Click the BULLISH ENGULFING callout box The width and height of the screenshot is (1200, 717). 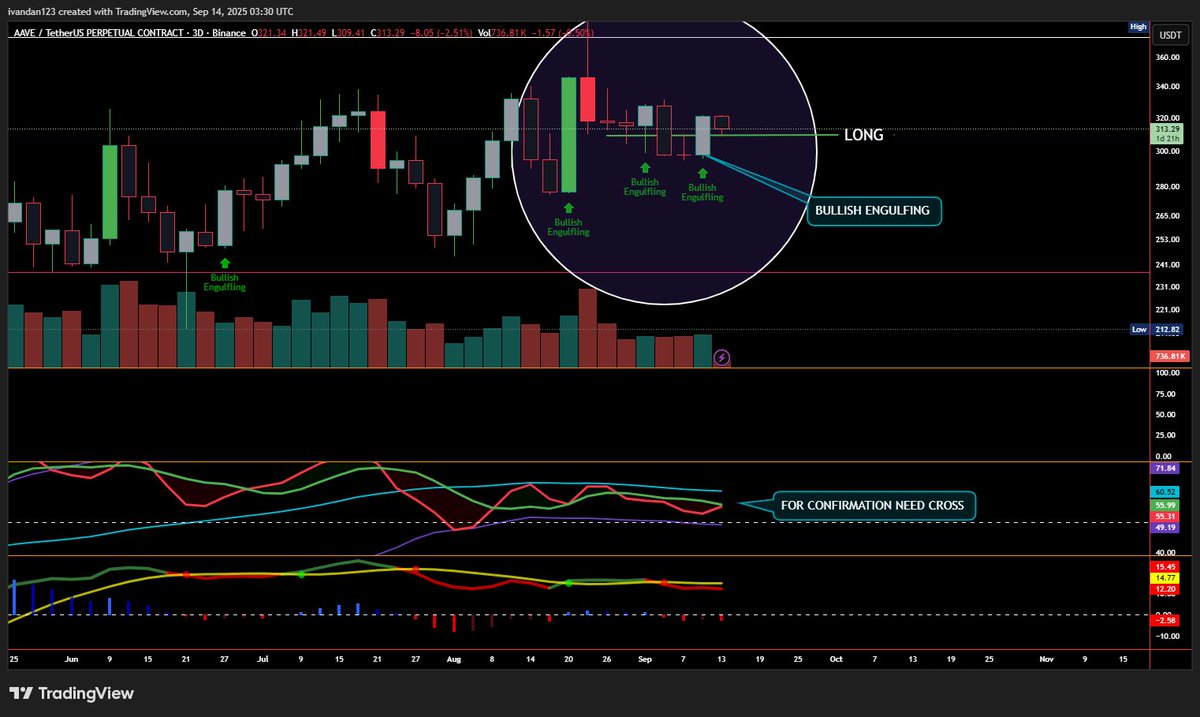(874, 211)
